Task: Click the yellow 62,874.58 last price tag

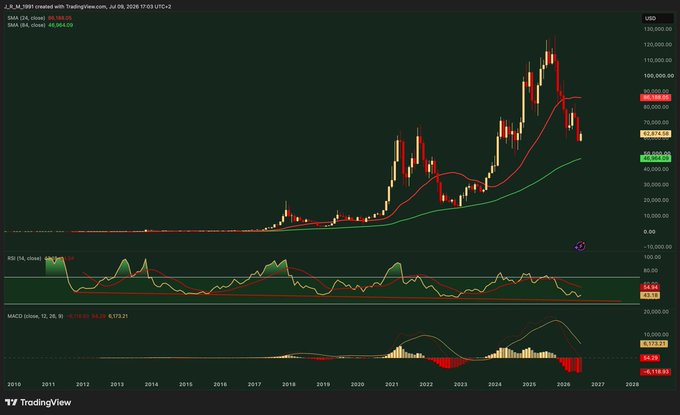Action: 655,134
